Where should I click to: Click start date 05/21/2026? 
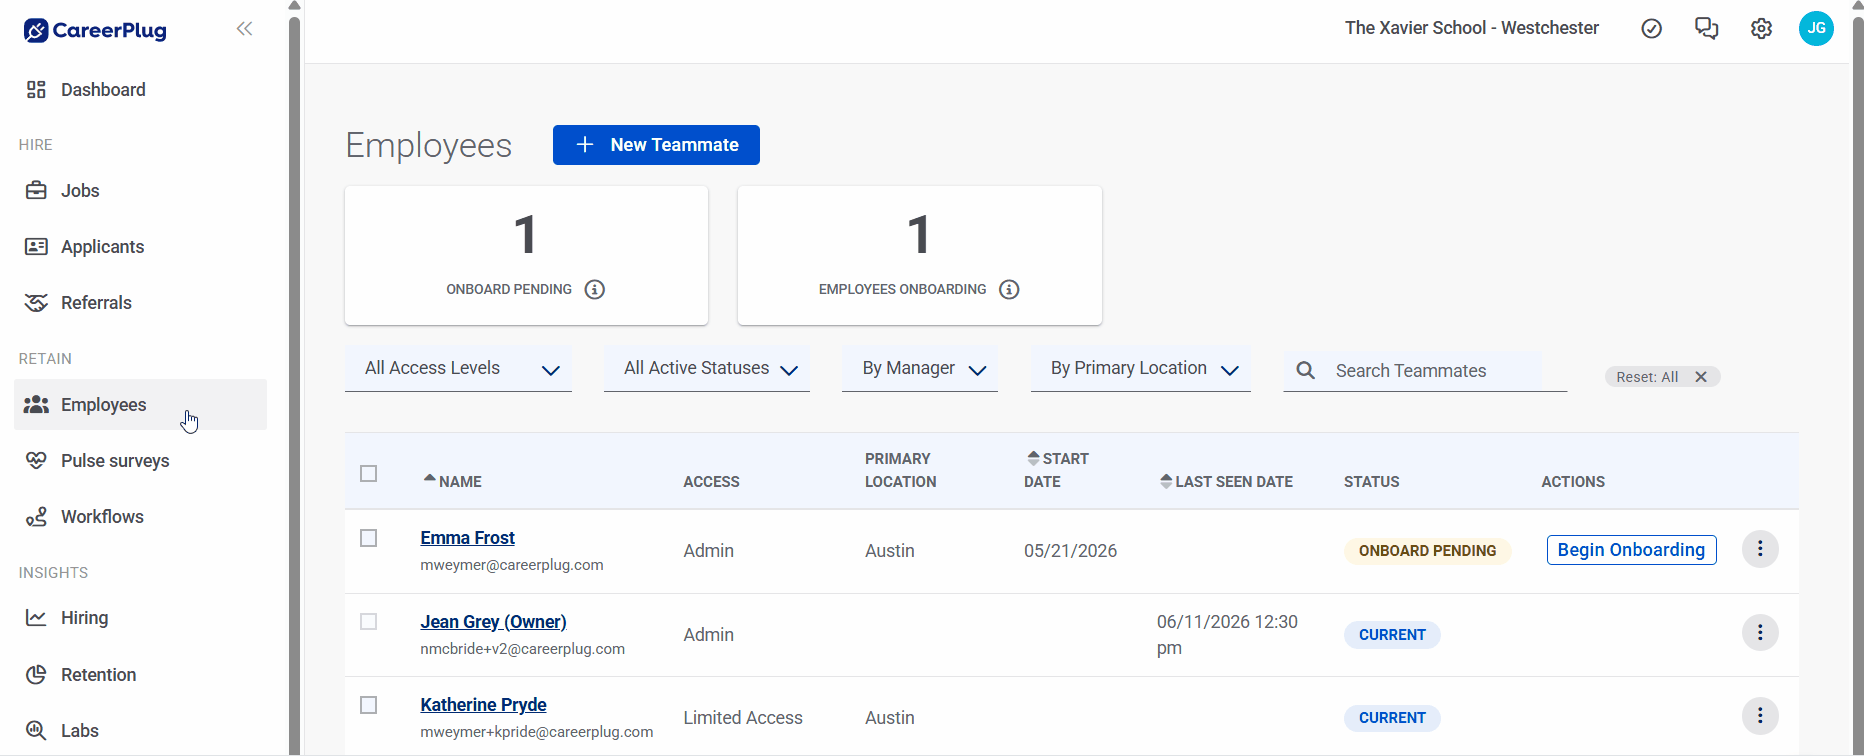[1070, 551]
